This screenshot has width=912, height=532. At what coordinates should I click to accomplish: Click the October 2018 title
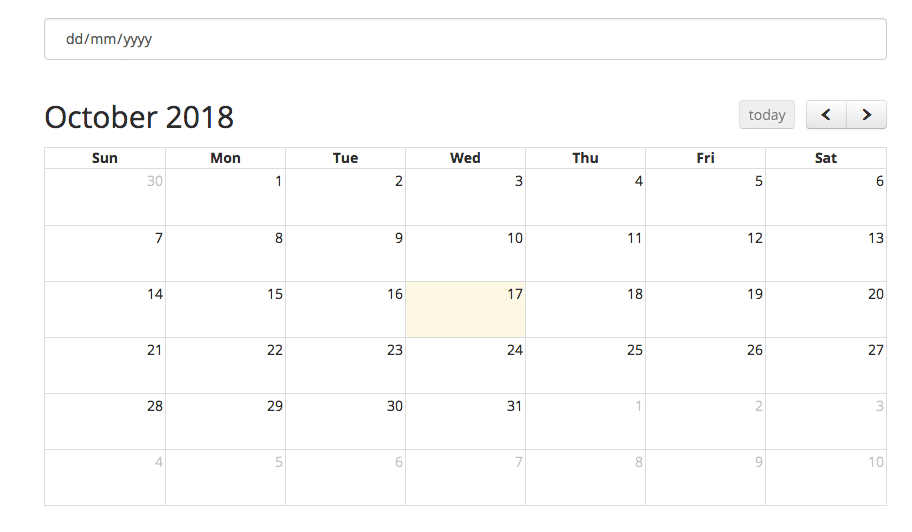click(139, 117)
